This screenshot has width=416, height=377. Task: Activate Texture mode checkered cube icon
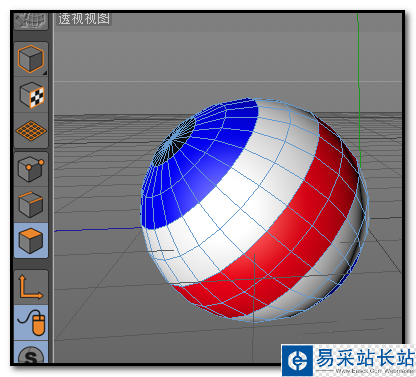(x=31, y=95)
